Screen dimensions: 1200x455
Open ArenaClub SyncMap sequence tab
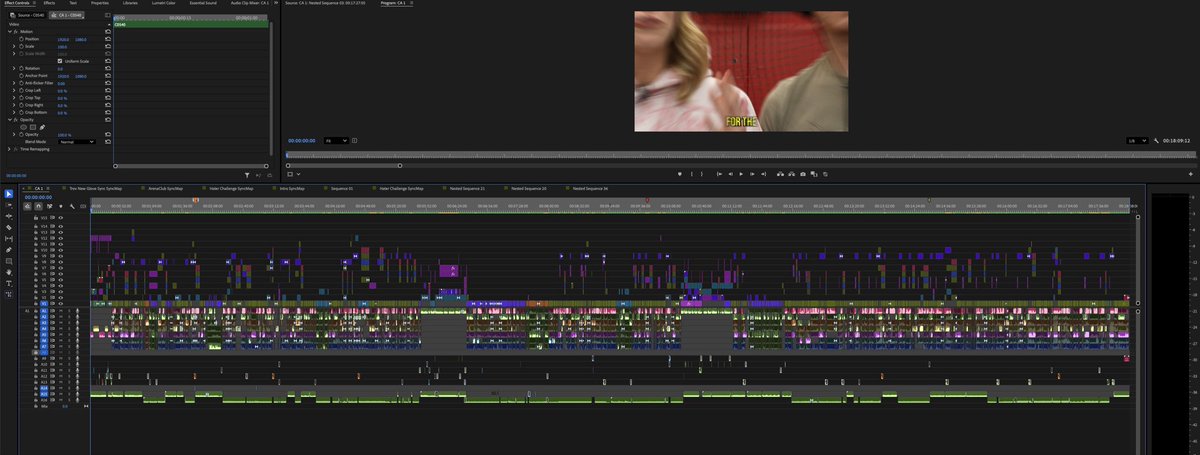point(165,188)
